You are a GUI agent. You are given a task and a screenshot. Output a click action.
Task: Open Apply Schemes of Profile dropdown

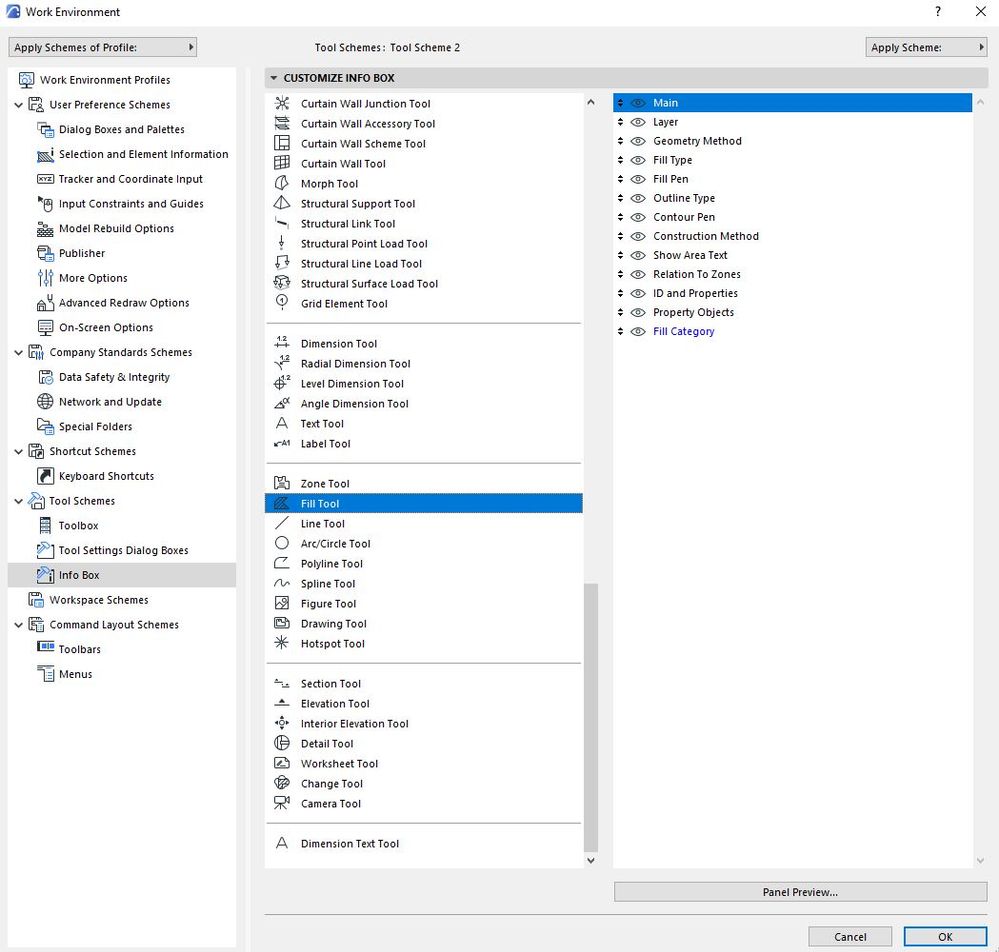click(103, 47)
